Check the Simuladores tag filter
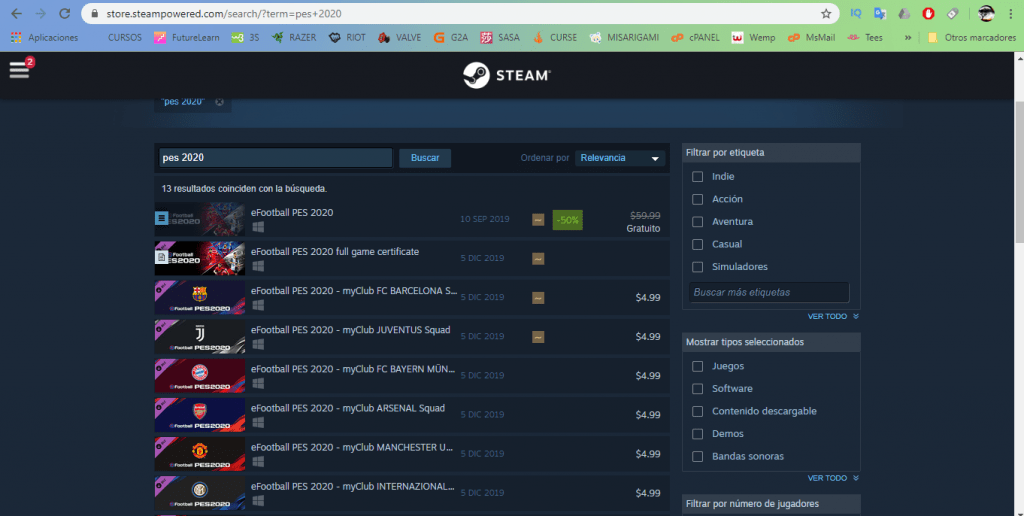Viewport: 1024px width, 516px height. 697,266
